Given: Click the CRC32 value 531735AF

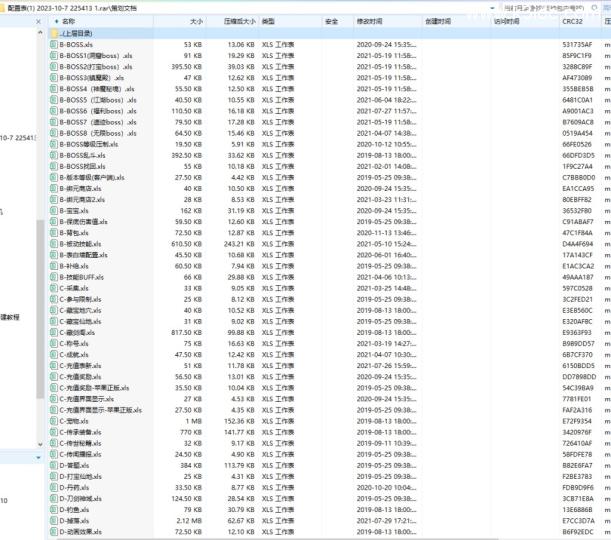Looking at the screenshot, I should 577,44.
